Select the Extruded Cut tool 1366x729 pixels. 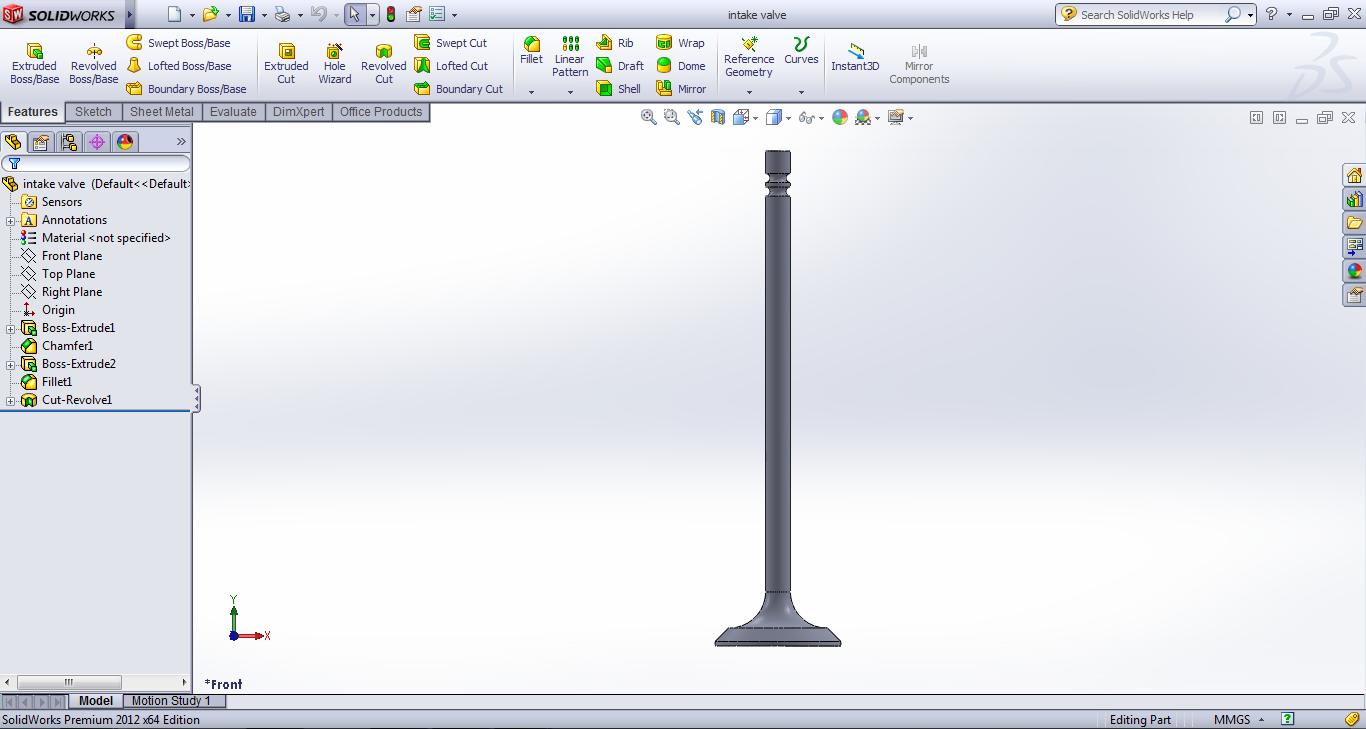286,64
